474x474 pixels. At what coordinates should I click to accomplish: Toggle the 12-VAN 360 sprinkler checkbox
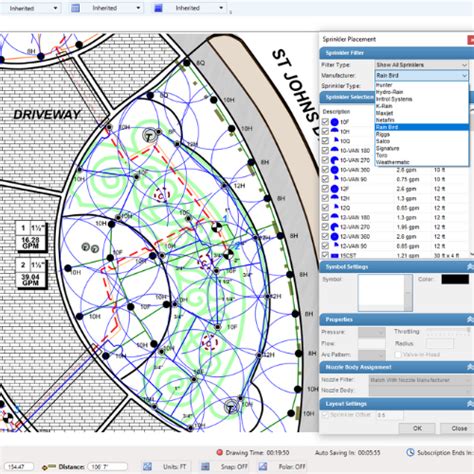coord(325,236)
